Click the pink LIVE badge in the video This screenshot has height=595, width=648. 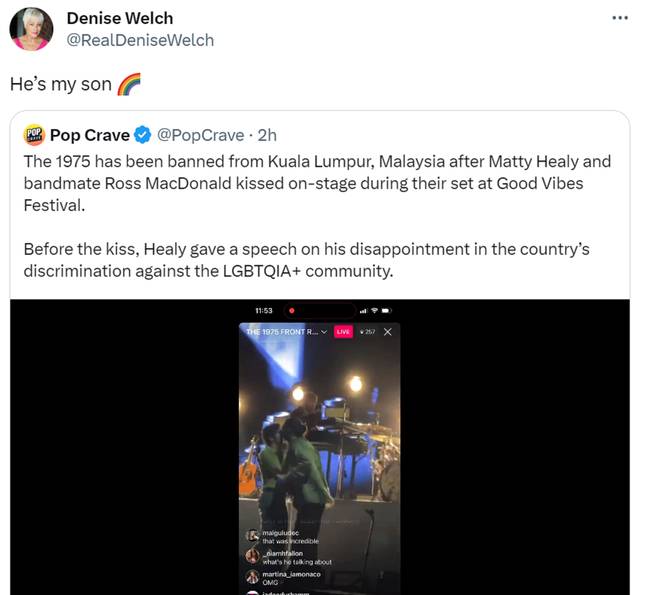click(x=343, y=332)
